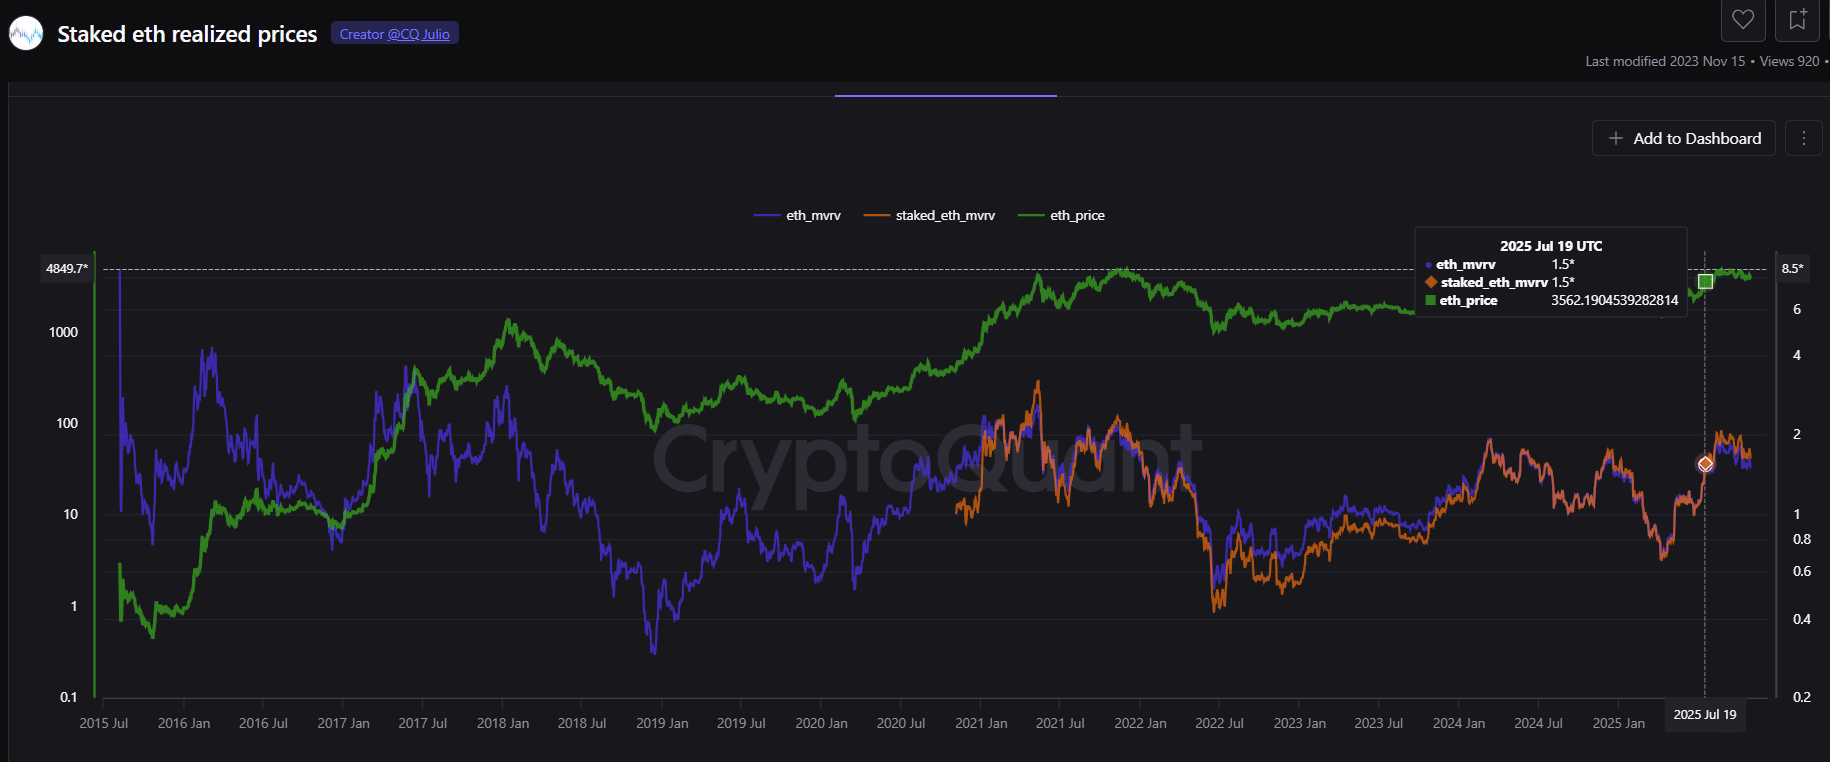The height and width of the screenshot is (762, 1830).
Task: Hide the staked_eth_mvrv series via its legend entry
Action: (x=929, y=215)
